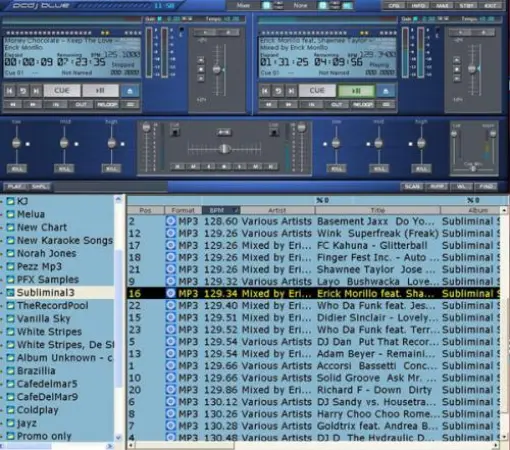The image size is (510, 450).
Task: Toggle left channel Mid KILL button
Action: coord(64,169)
